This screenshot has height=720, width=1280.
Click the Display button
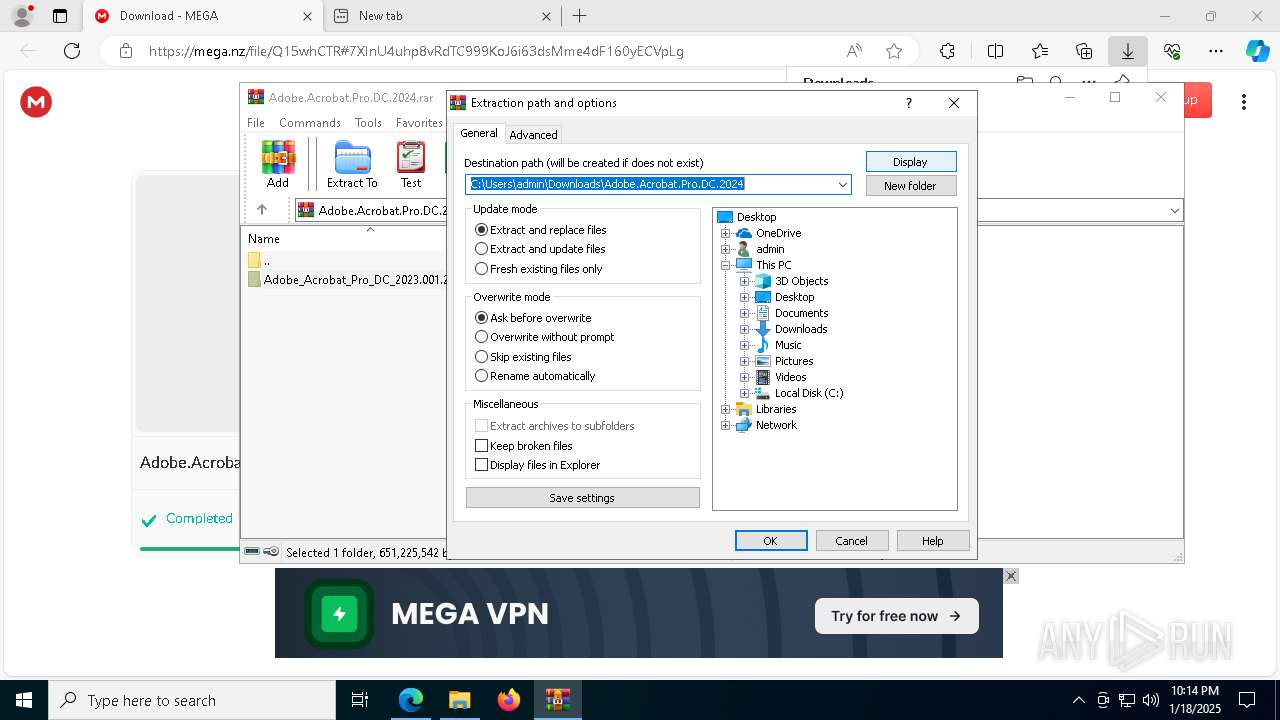pyautogui.click(x=911, y=162)
